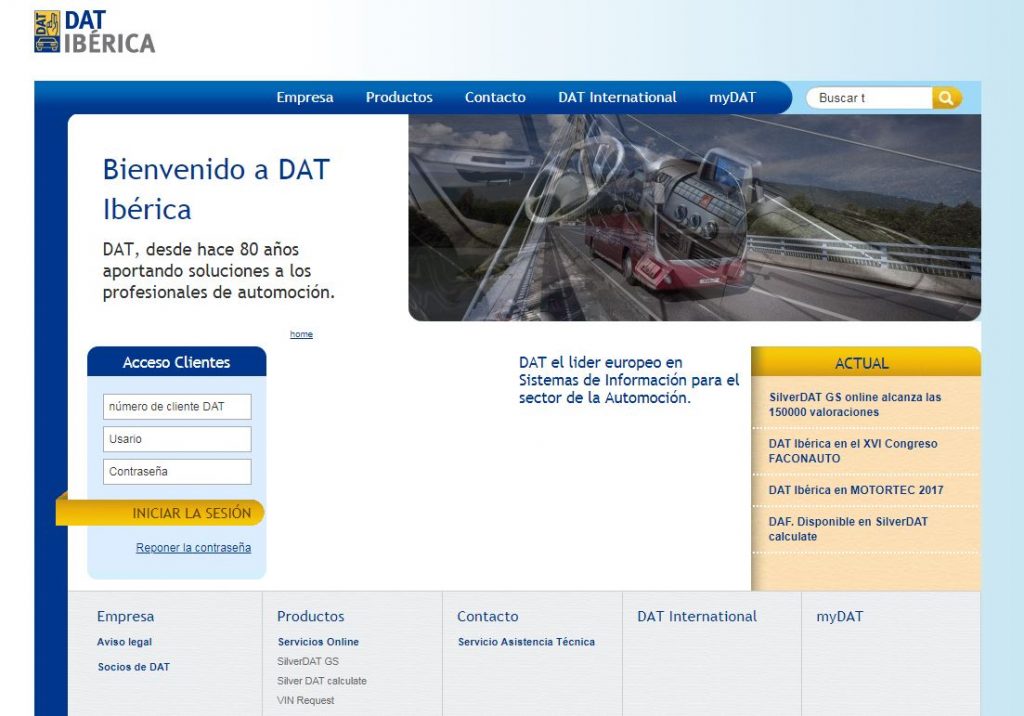This screenshot has height=716, width=1024.
Task: Open the Aviso legal footer link
Action: [x=124, y=642]
